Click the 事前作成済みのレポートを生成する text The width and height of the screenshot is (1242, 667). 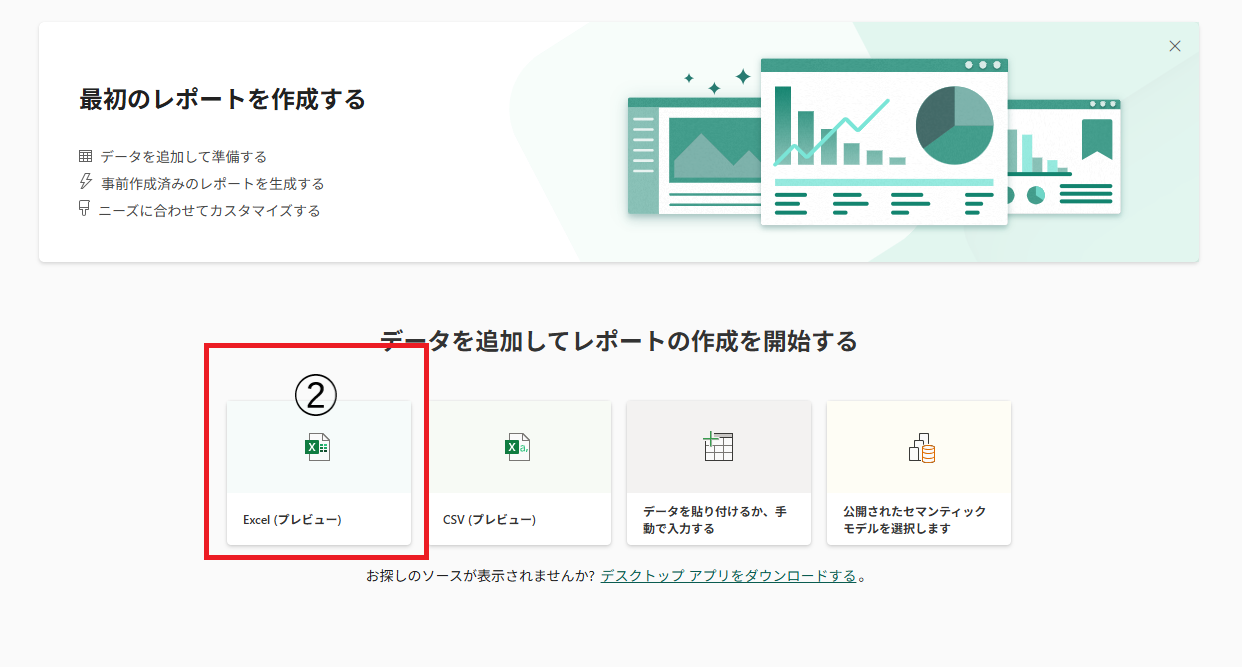click(212, 184)
